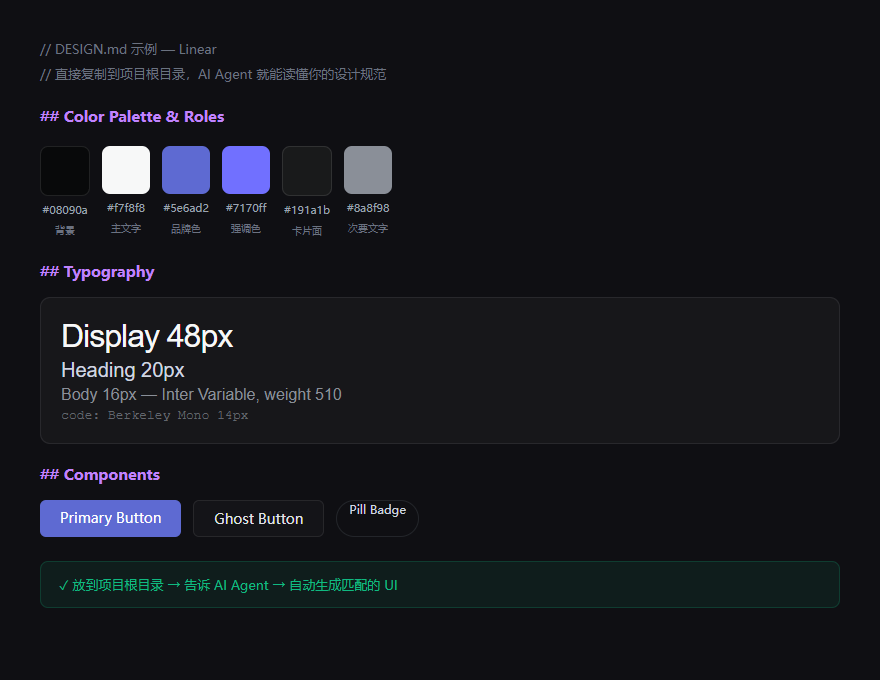Click the Components section heading
880x680 pixels.
pyautogui.click(x=100, y=474)
